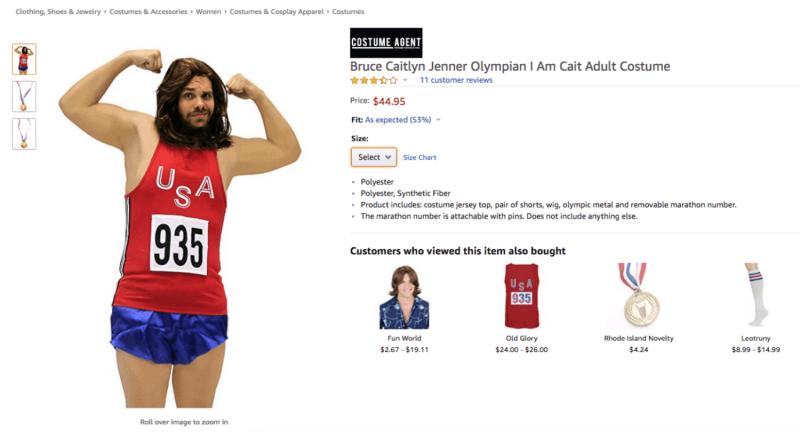Open the Size Select dropdown
800x445 pixels.
click(373, 157)
